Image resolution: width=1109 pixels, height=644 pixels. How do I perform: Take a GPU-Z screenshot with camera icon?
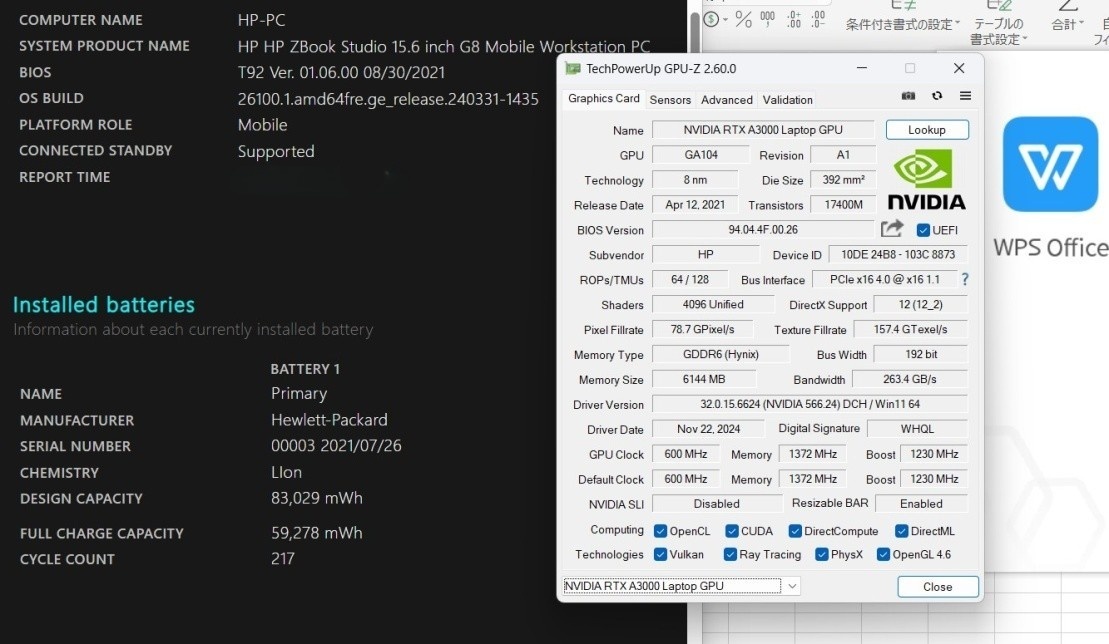coord(908,97)
